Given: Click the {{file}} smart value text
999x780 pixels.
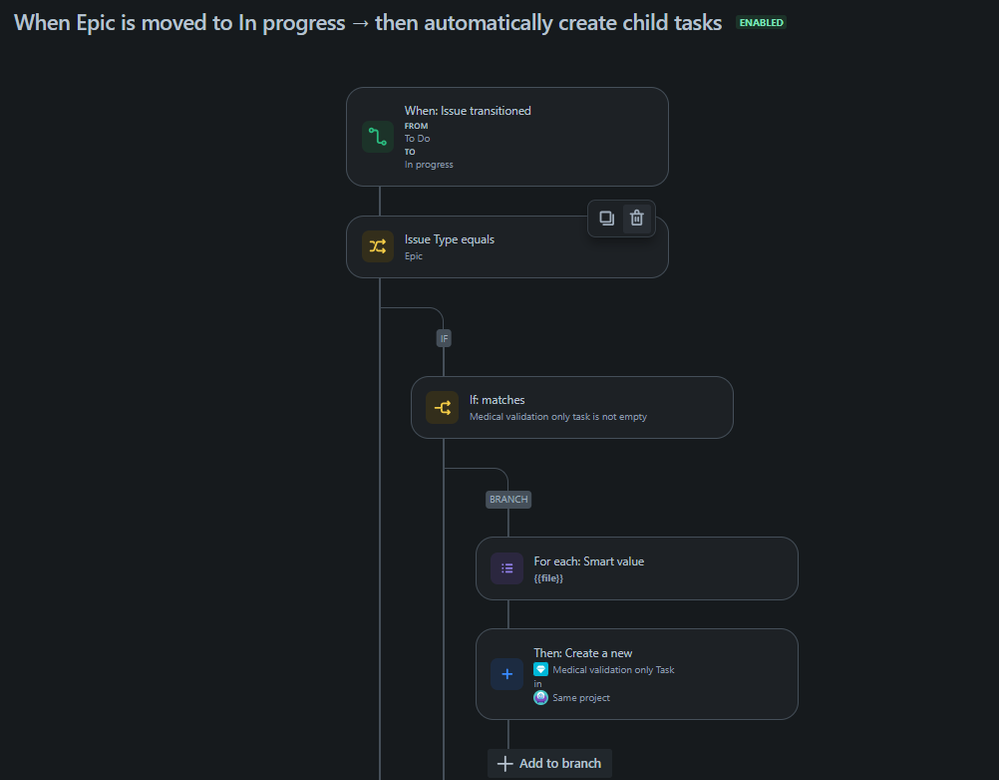Looking at the screenshot, I should click(x=550, y=577).
